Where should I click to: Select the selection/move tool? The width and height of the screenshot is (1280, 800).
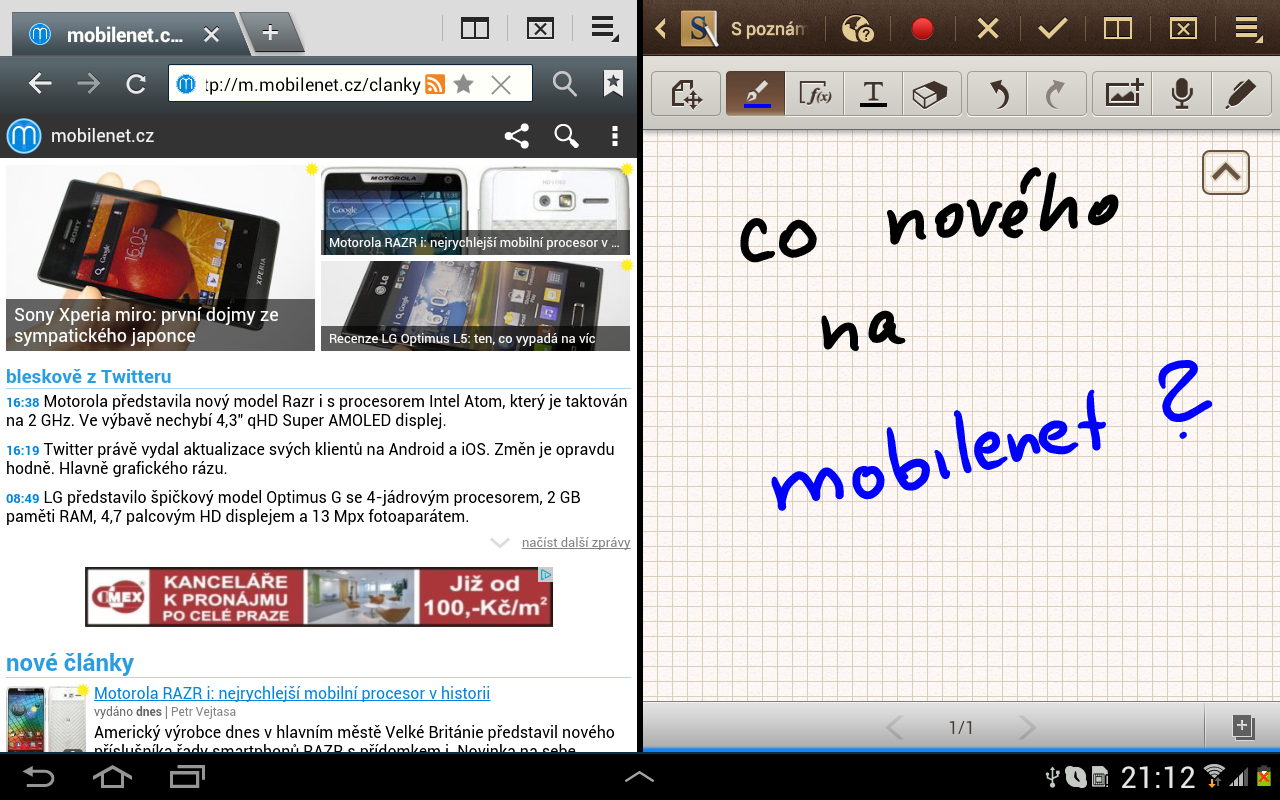pos(685,93)
